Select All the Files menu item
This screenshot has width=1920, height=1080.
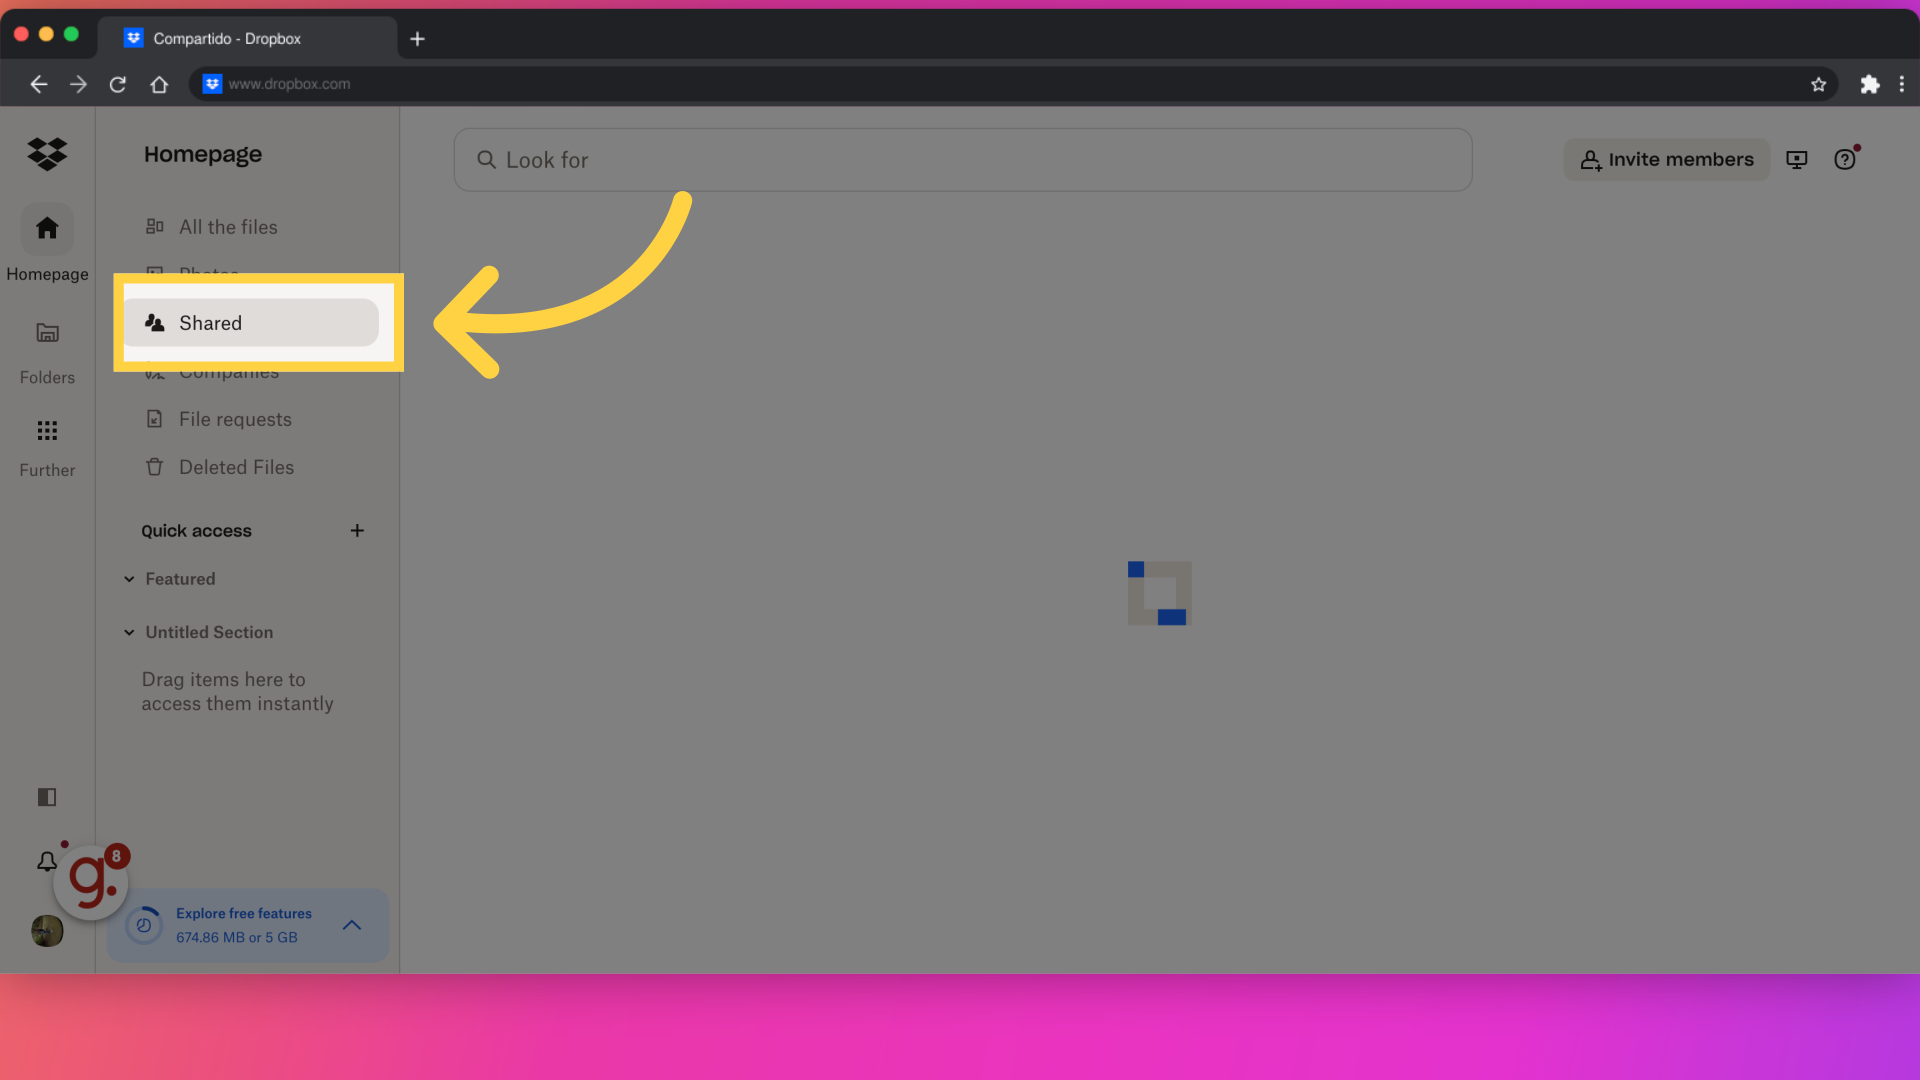pyautogui.click(x=227, y=227)
